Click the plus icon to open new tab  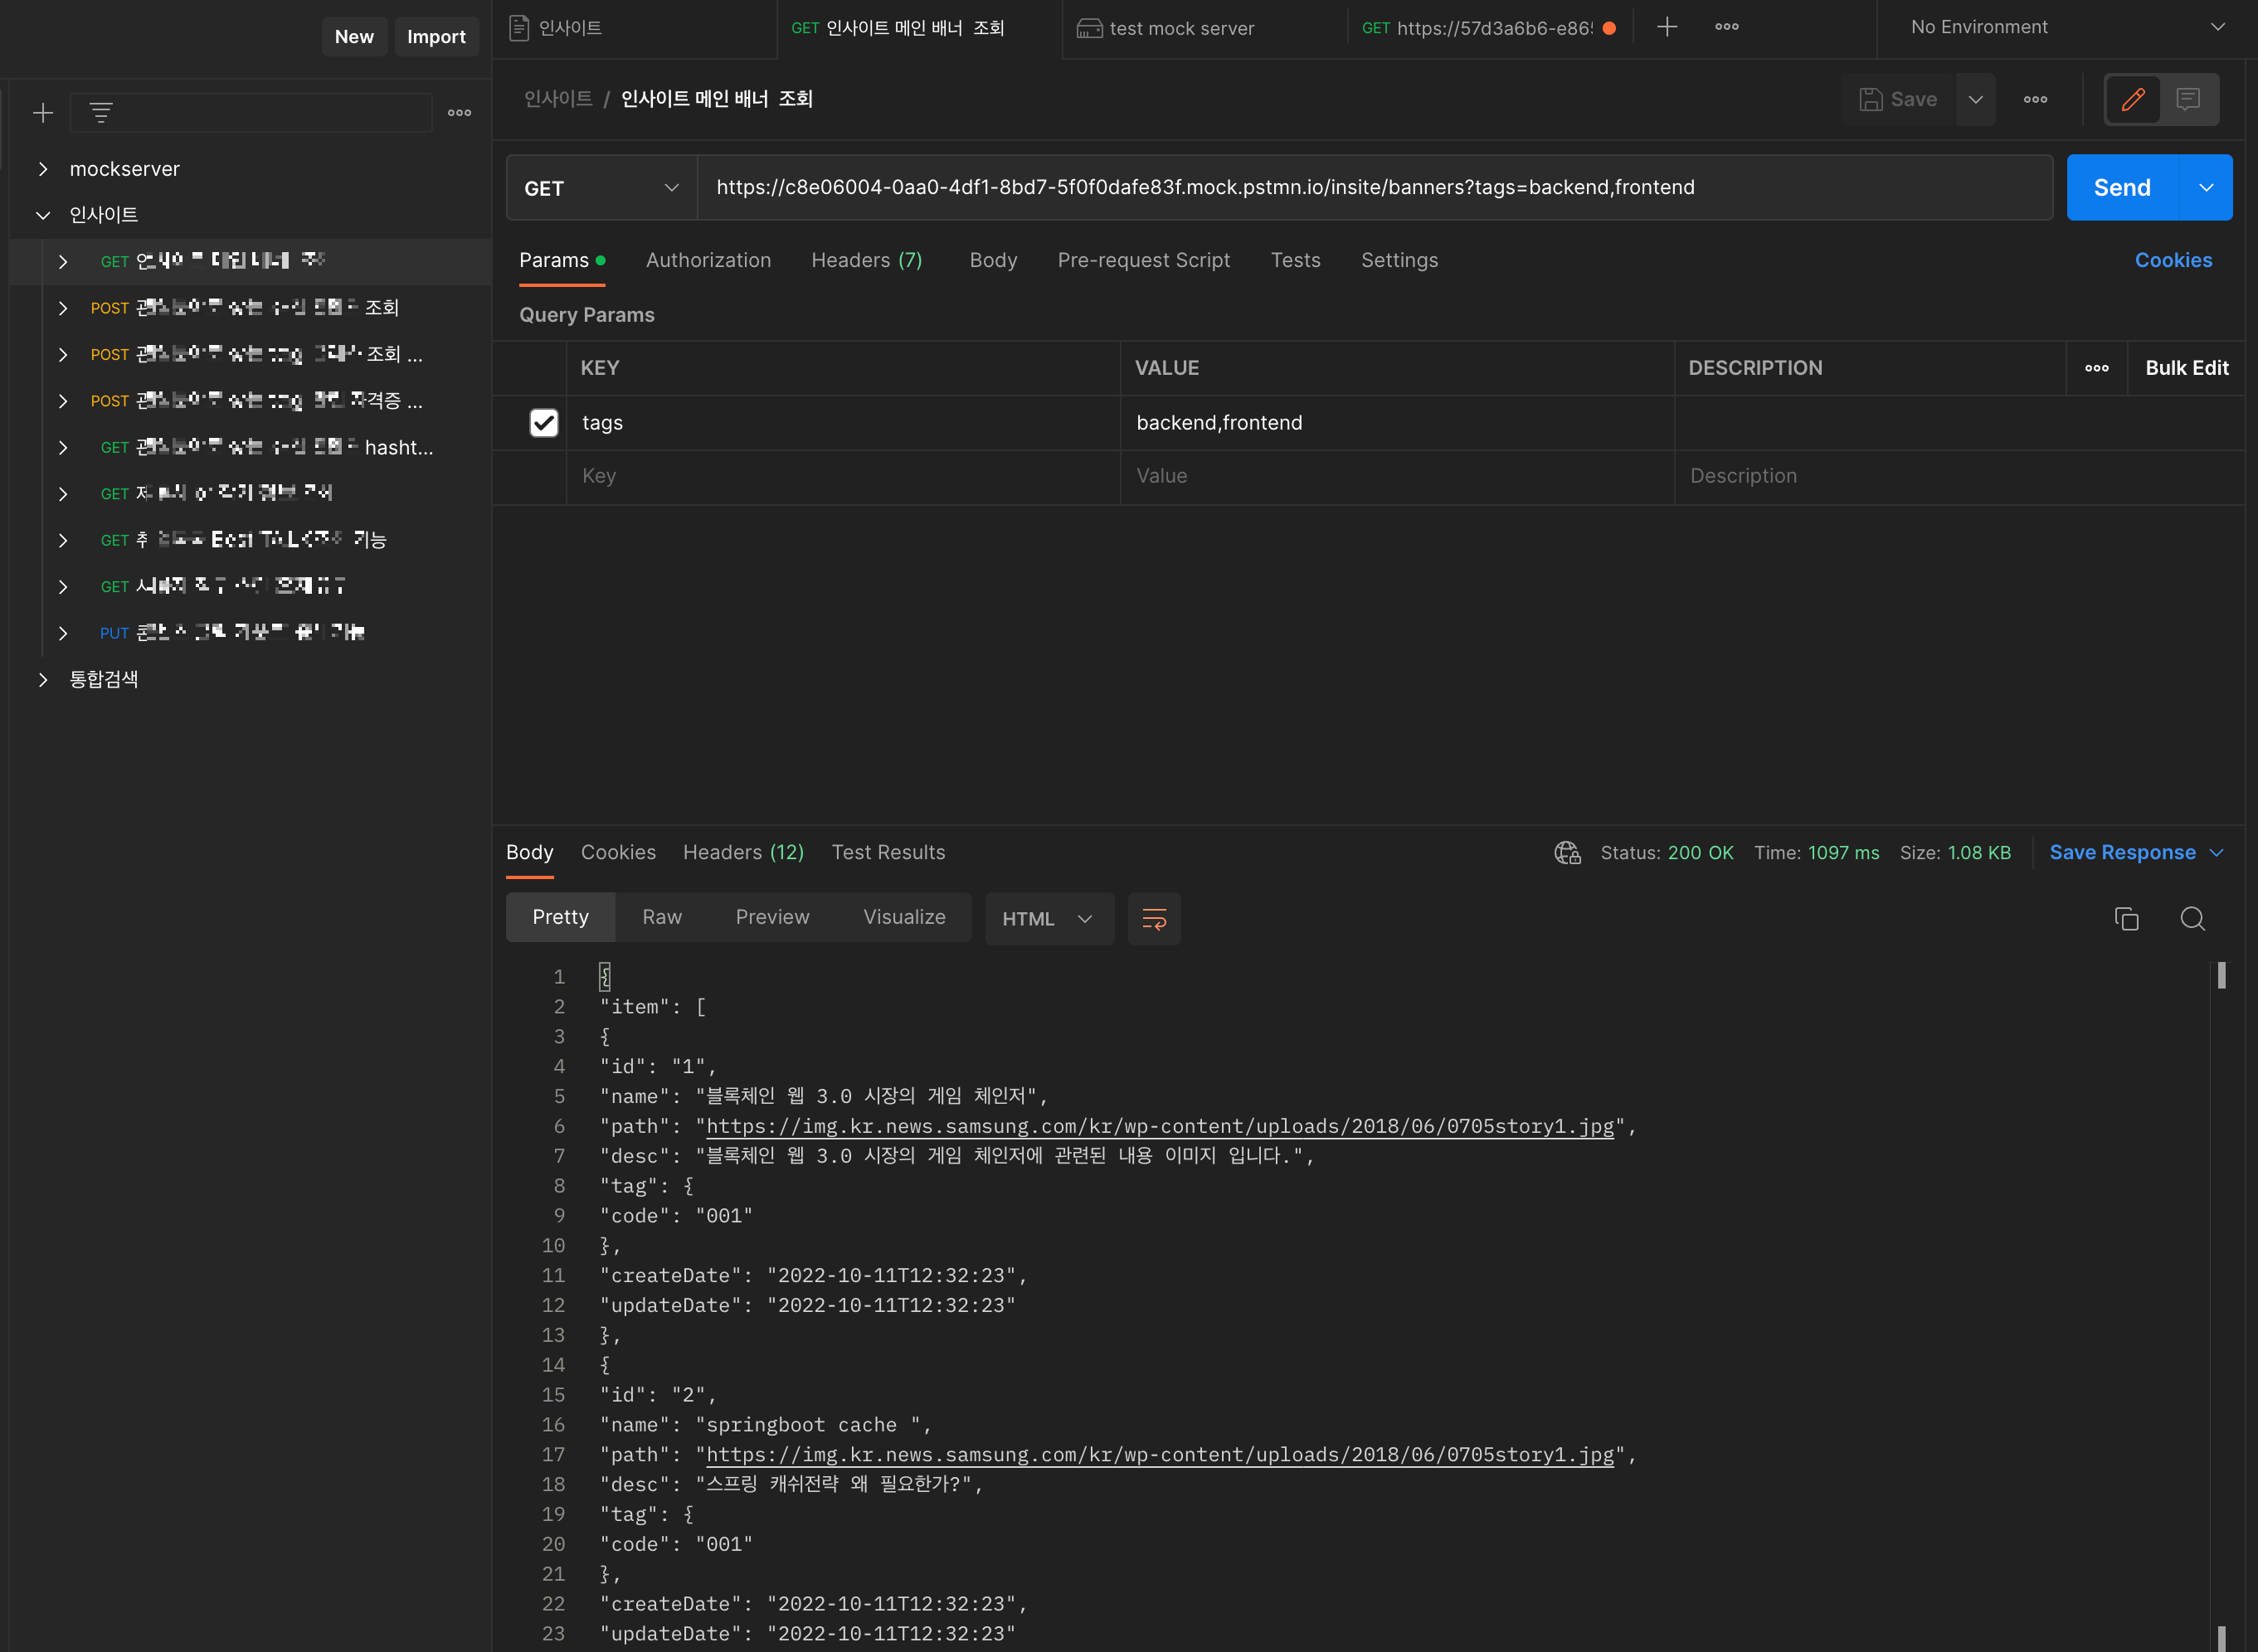click(1667, 27)
